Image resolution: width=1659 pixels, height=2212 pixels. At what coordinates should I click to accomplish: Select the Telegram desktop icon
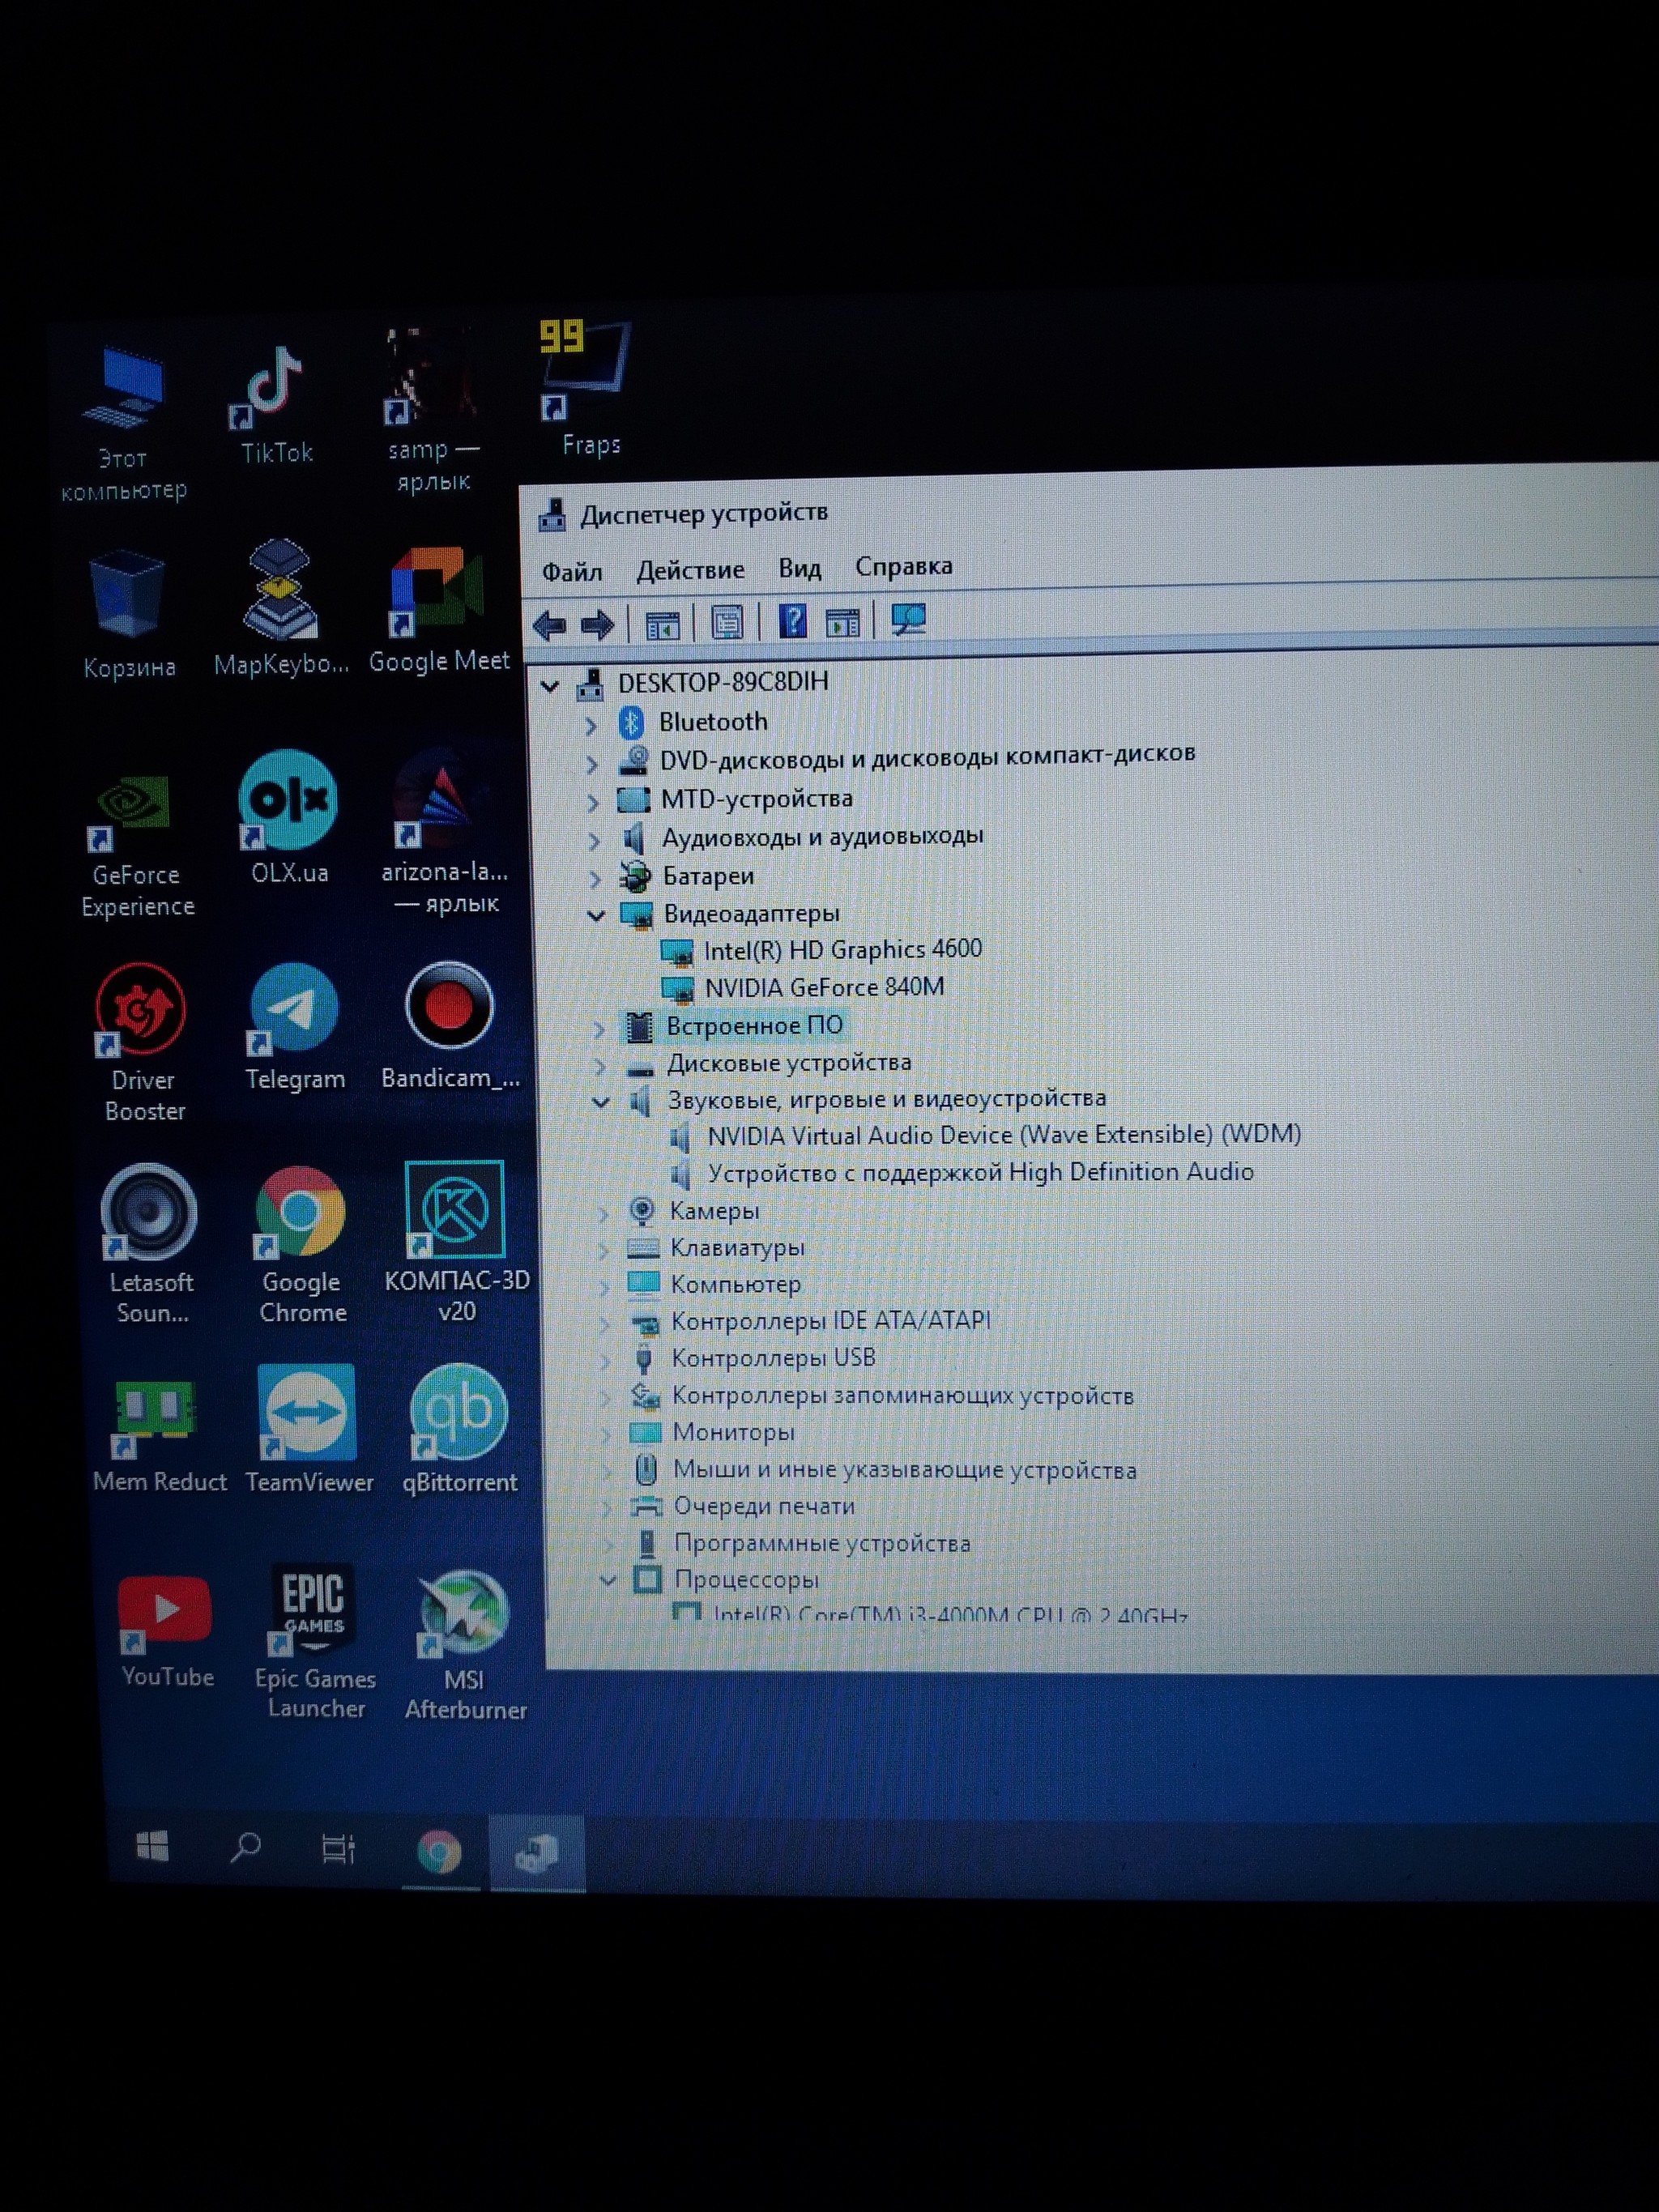[295, 1027]
